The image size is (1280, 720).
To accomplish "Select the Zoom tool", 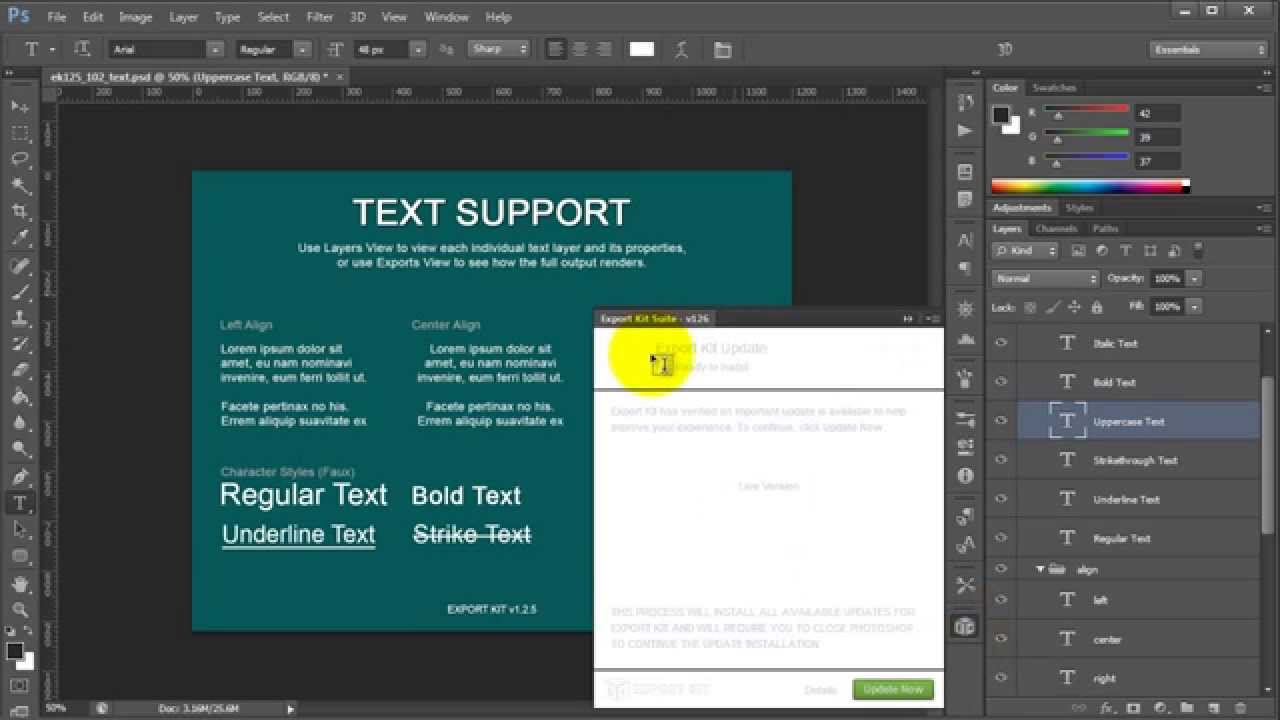I will point(19,609).
